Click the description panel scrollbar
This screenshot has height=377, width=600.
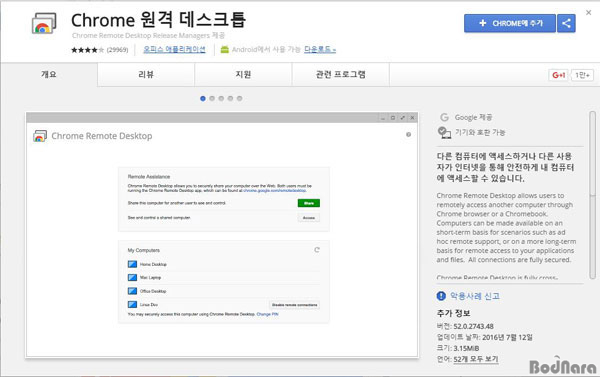pyautogui.click(x=592, y=195)
